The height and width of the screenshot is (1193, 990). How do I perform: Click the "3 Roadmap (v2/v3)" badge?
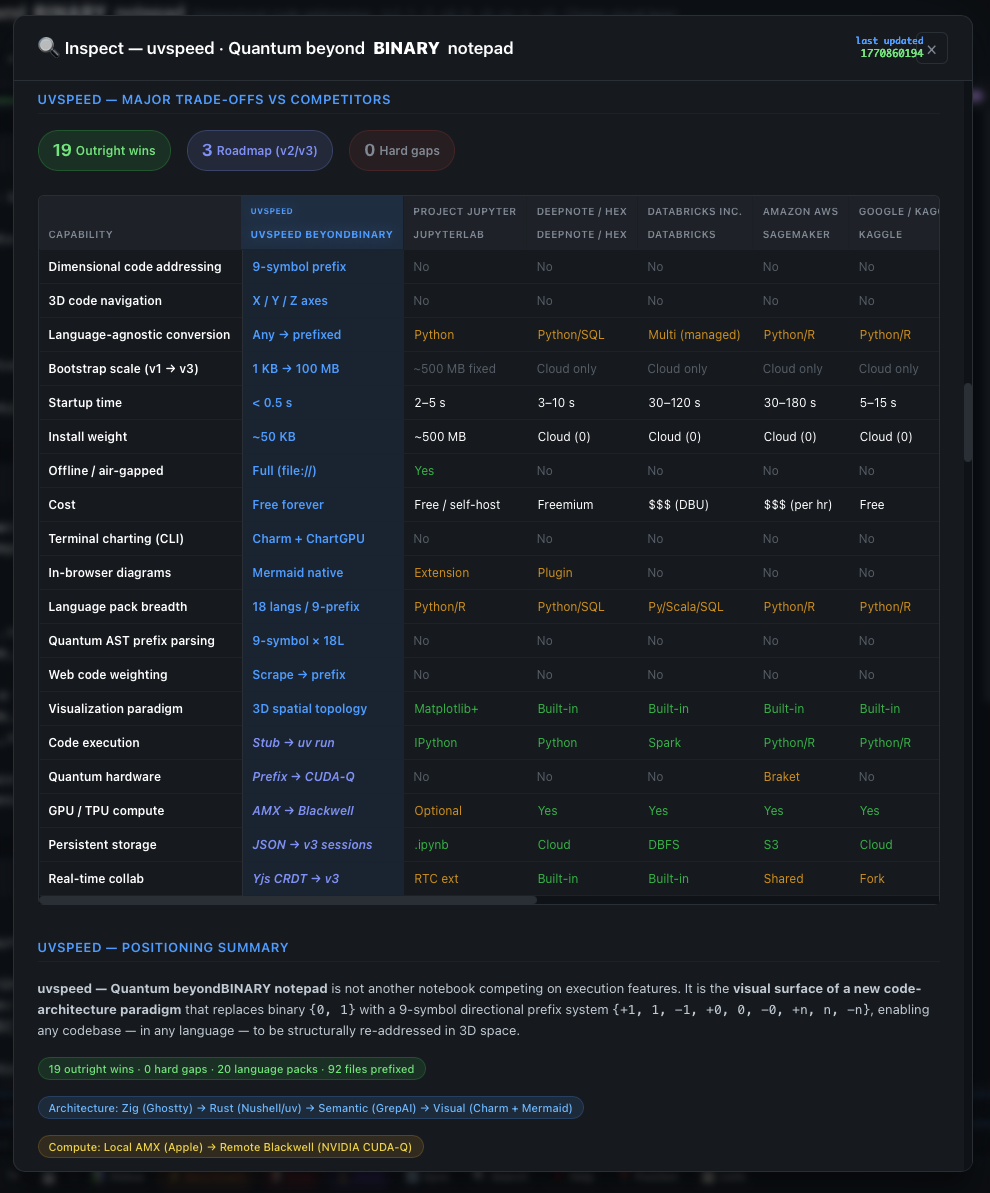(259, 150)
